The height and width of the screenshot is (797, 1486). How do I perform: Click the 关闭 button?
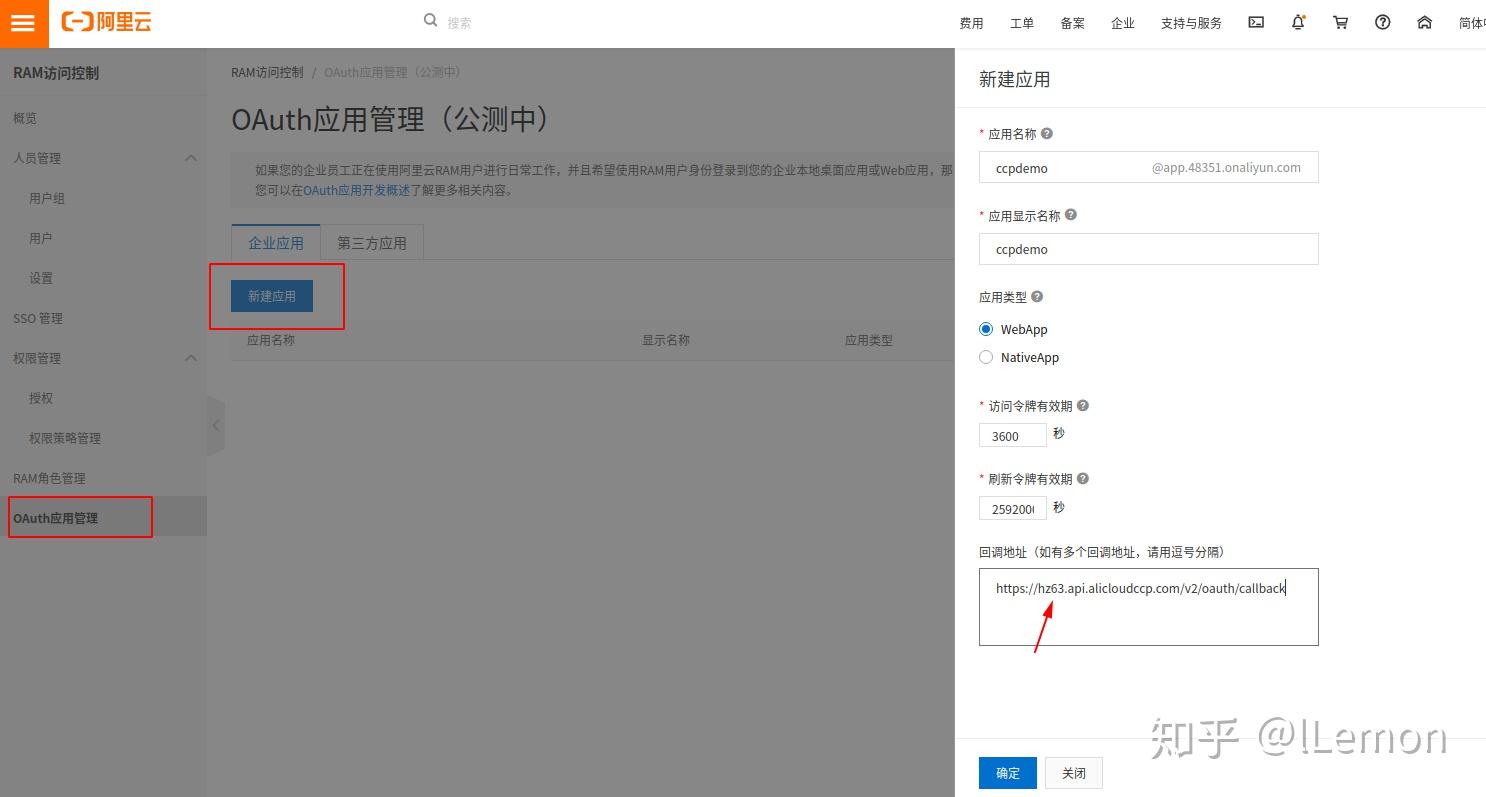pos(1074,773)
